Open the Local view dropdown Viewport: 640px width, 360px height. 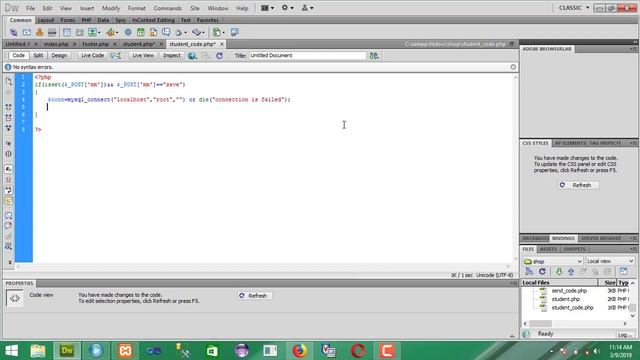point(610,261)
